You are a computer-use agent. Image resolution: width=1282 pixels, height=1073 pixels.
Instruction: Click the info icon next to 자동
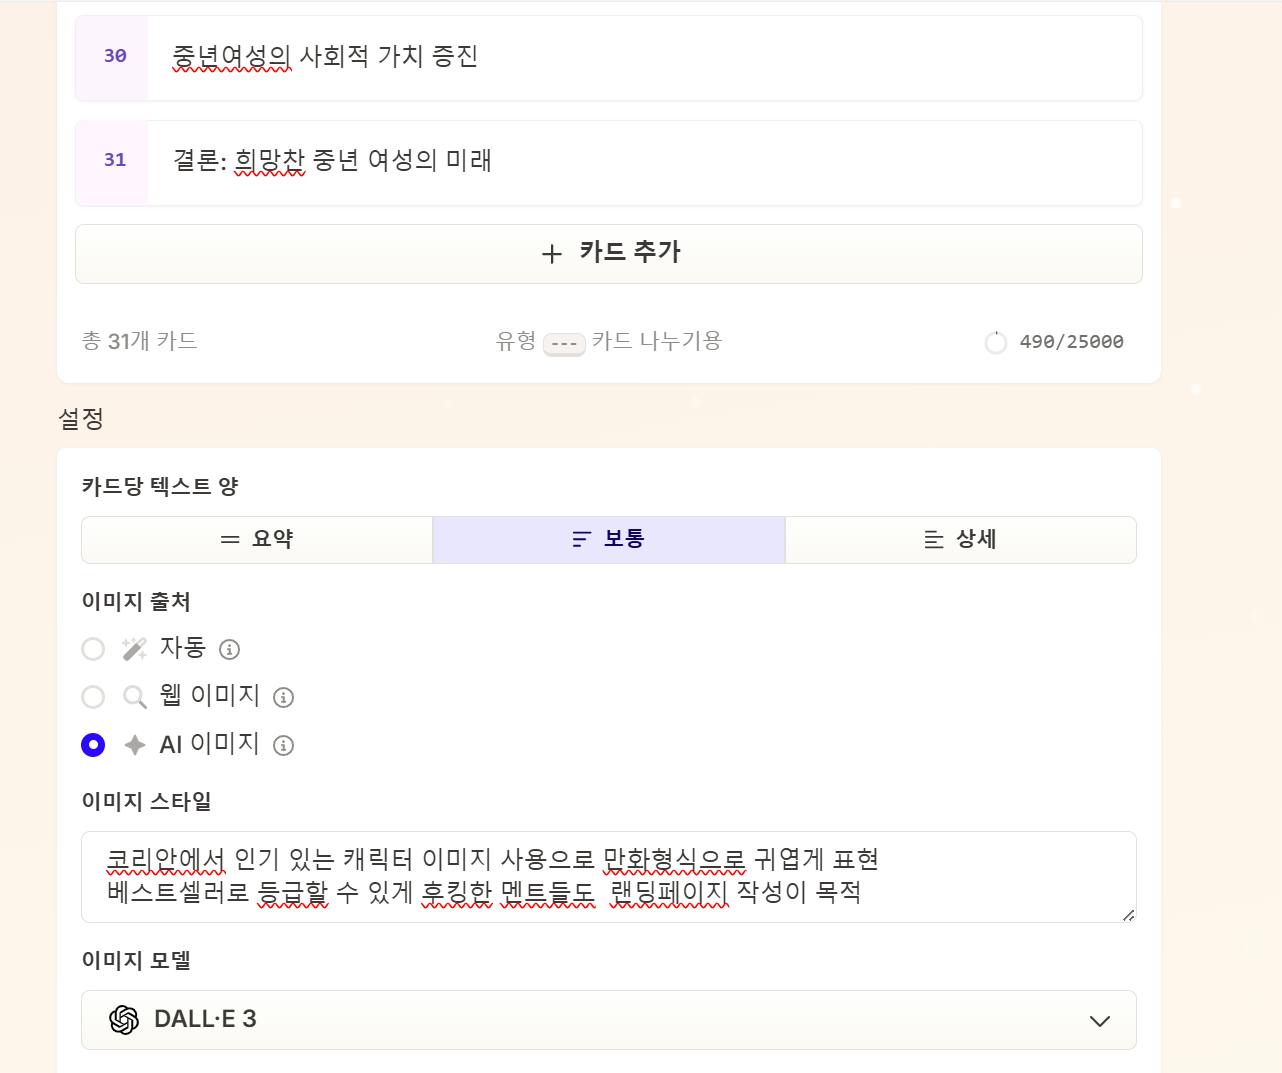[229, 650]
